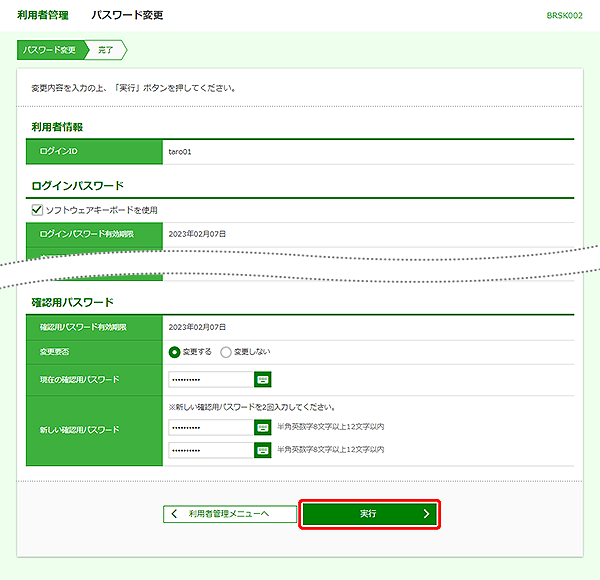600x580 pixels.
Task: Click the 変更要否 label cell
Action: pos(95,352)
